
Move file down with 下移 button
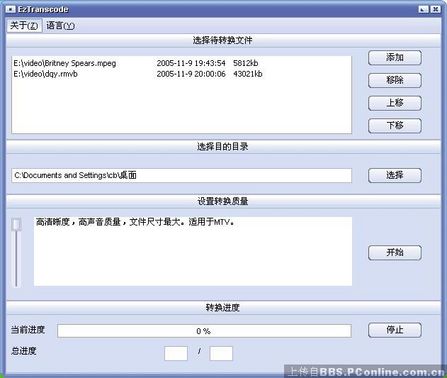(x=395, y=126)
